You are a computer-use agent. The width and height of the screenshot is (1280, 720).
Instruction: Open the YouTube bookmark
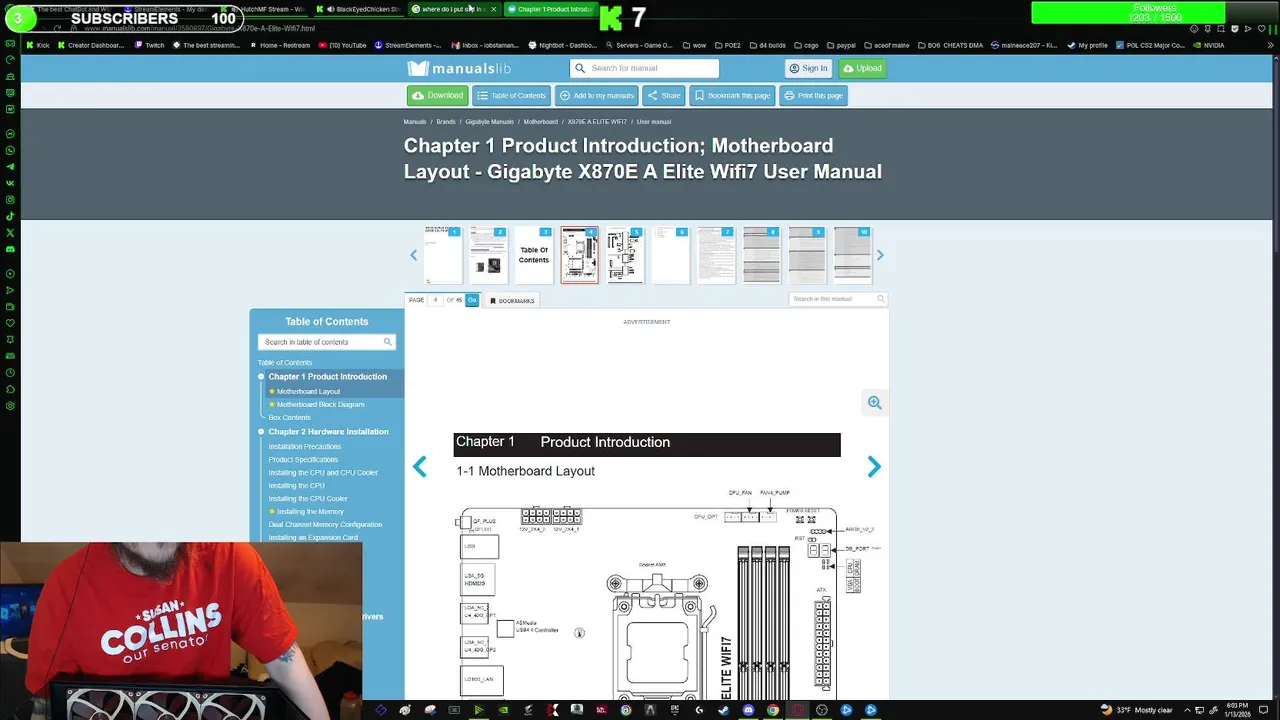[342, 45]
